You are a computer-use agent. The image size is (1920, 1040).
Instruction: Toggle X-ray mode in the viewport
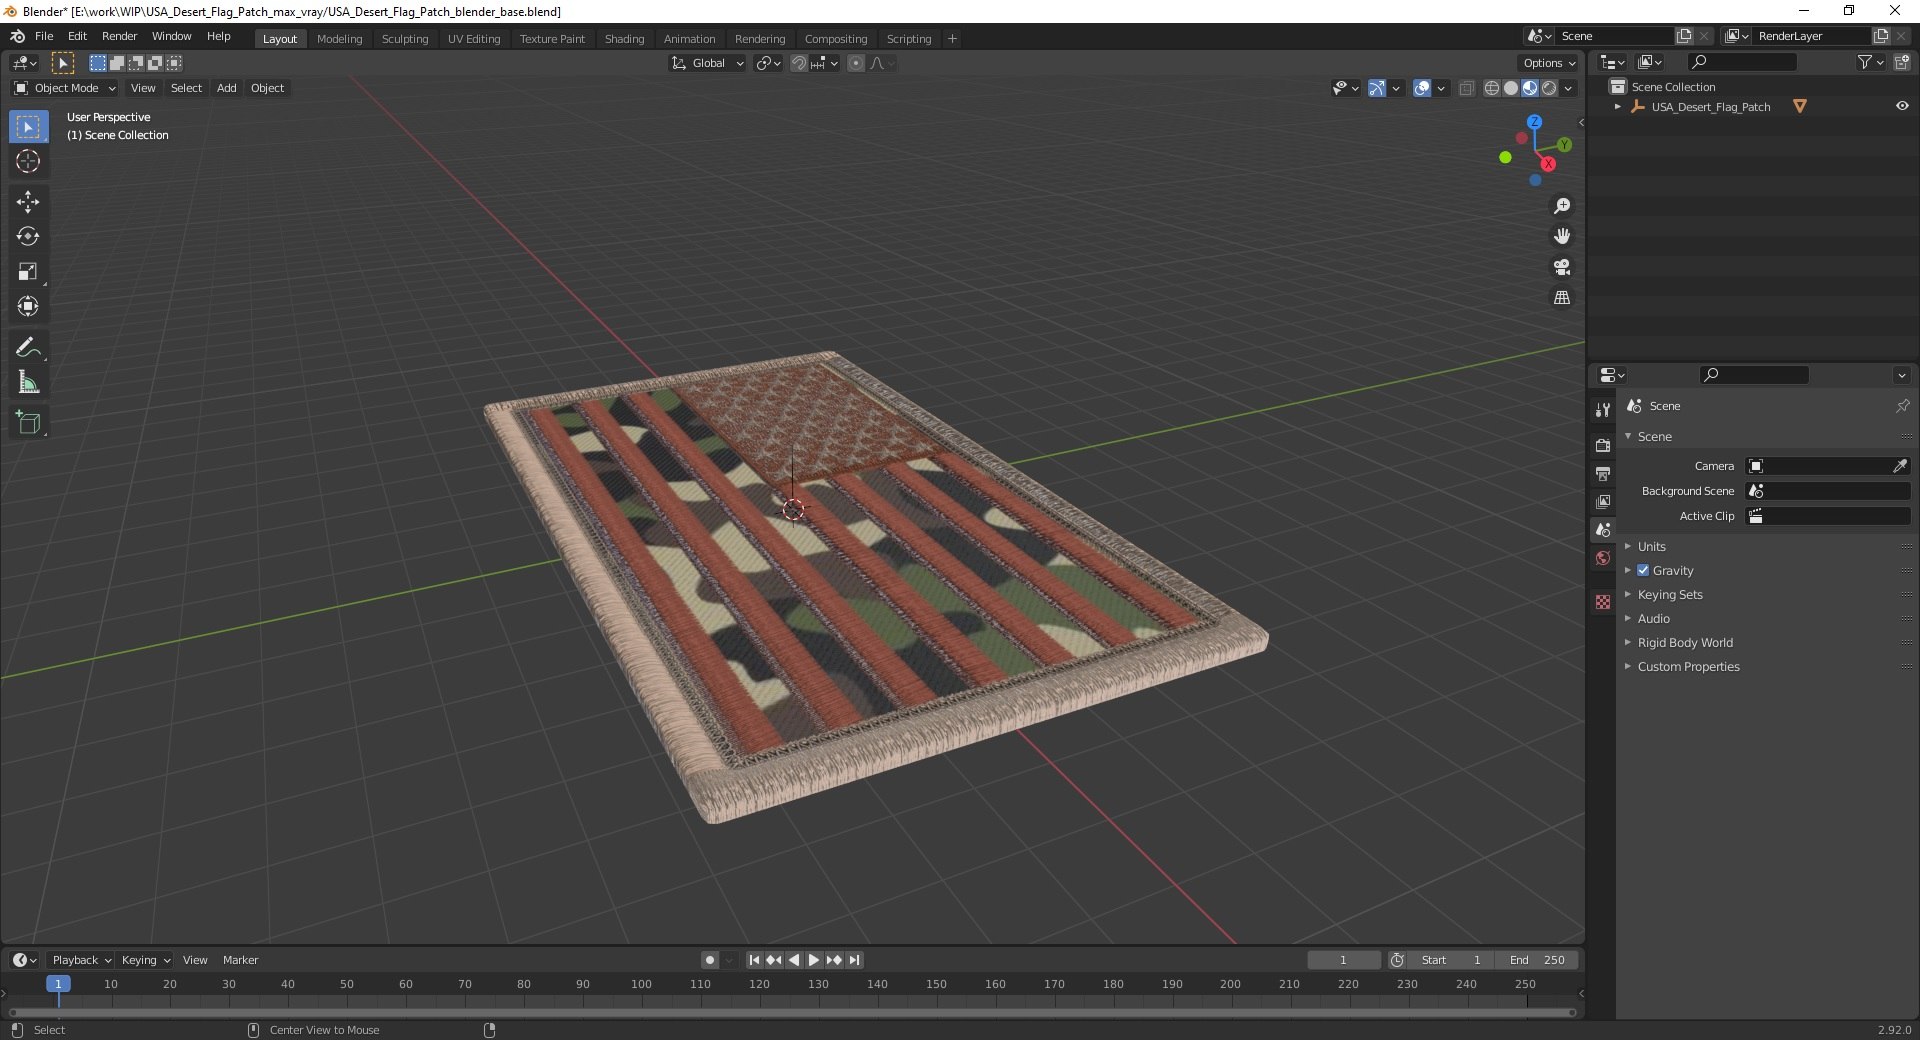click(1466, 88)
